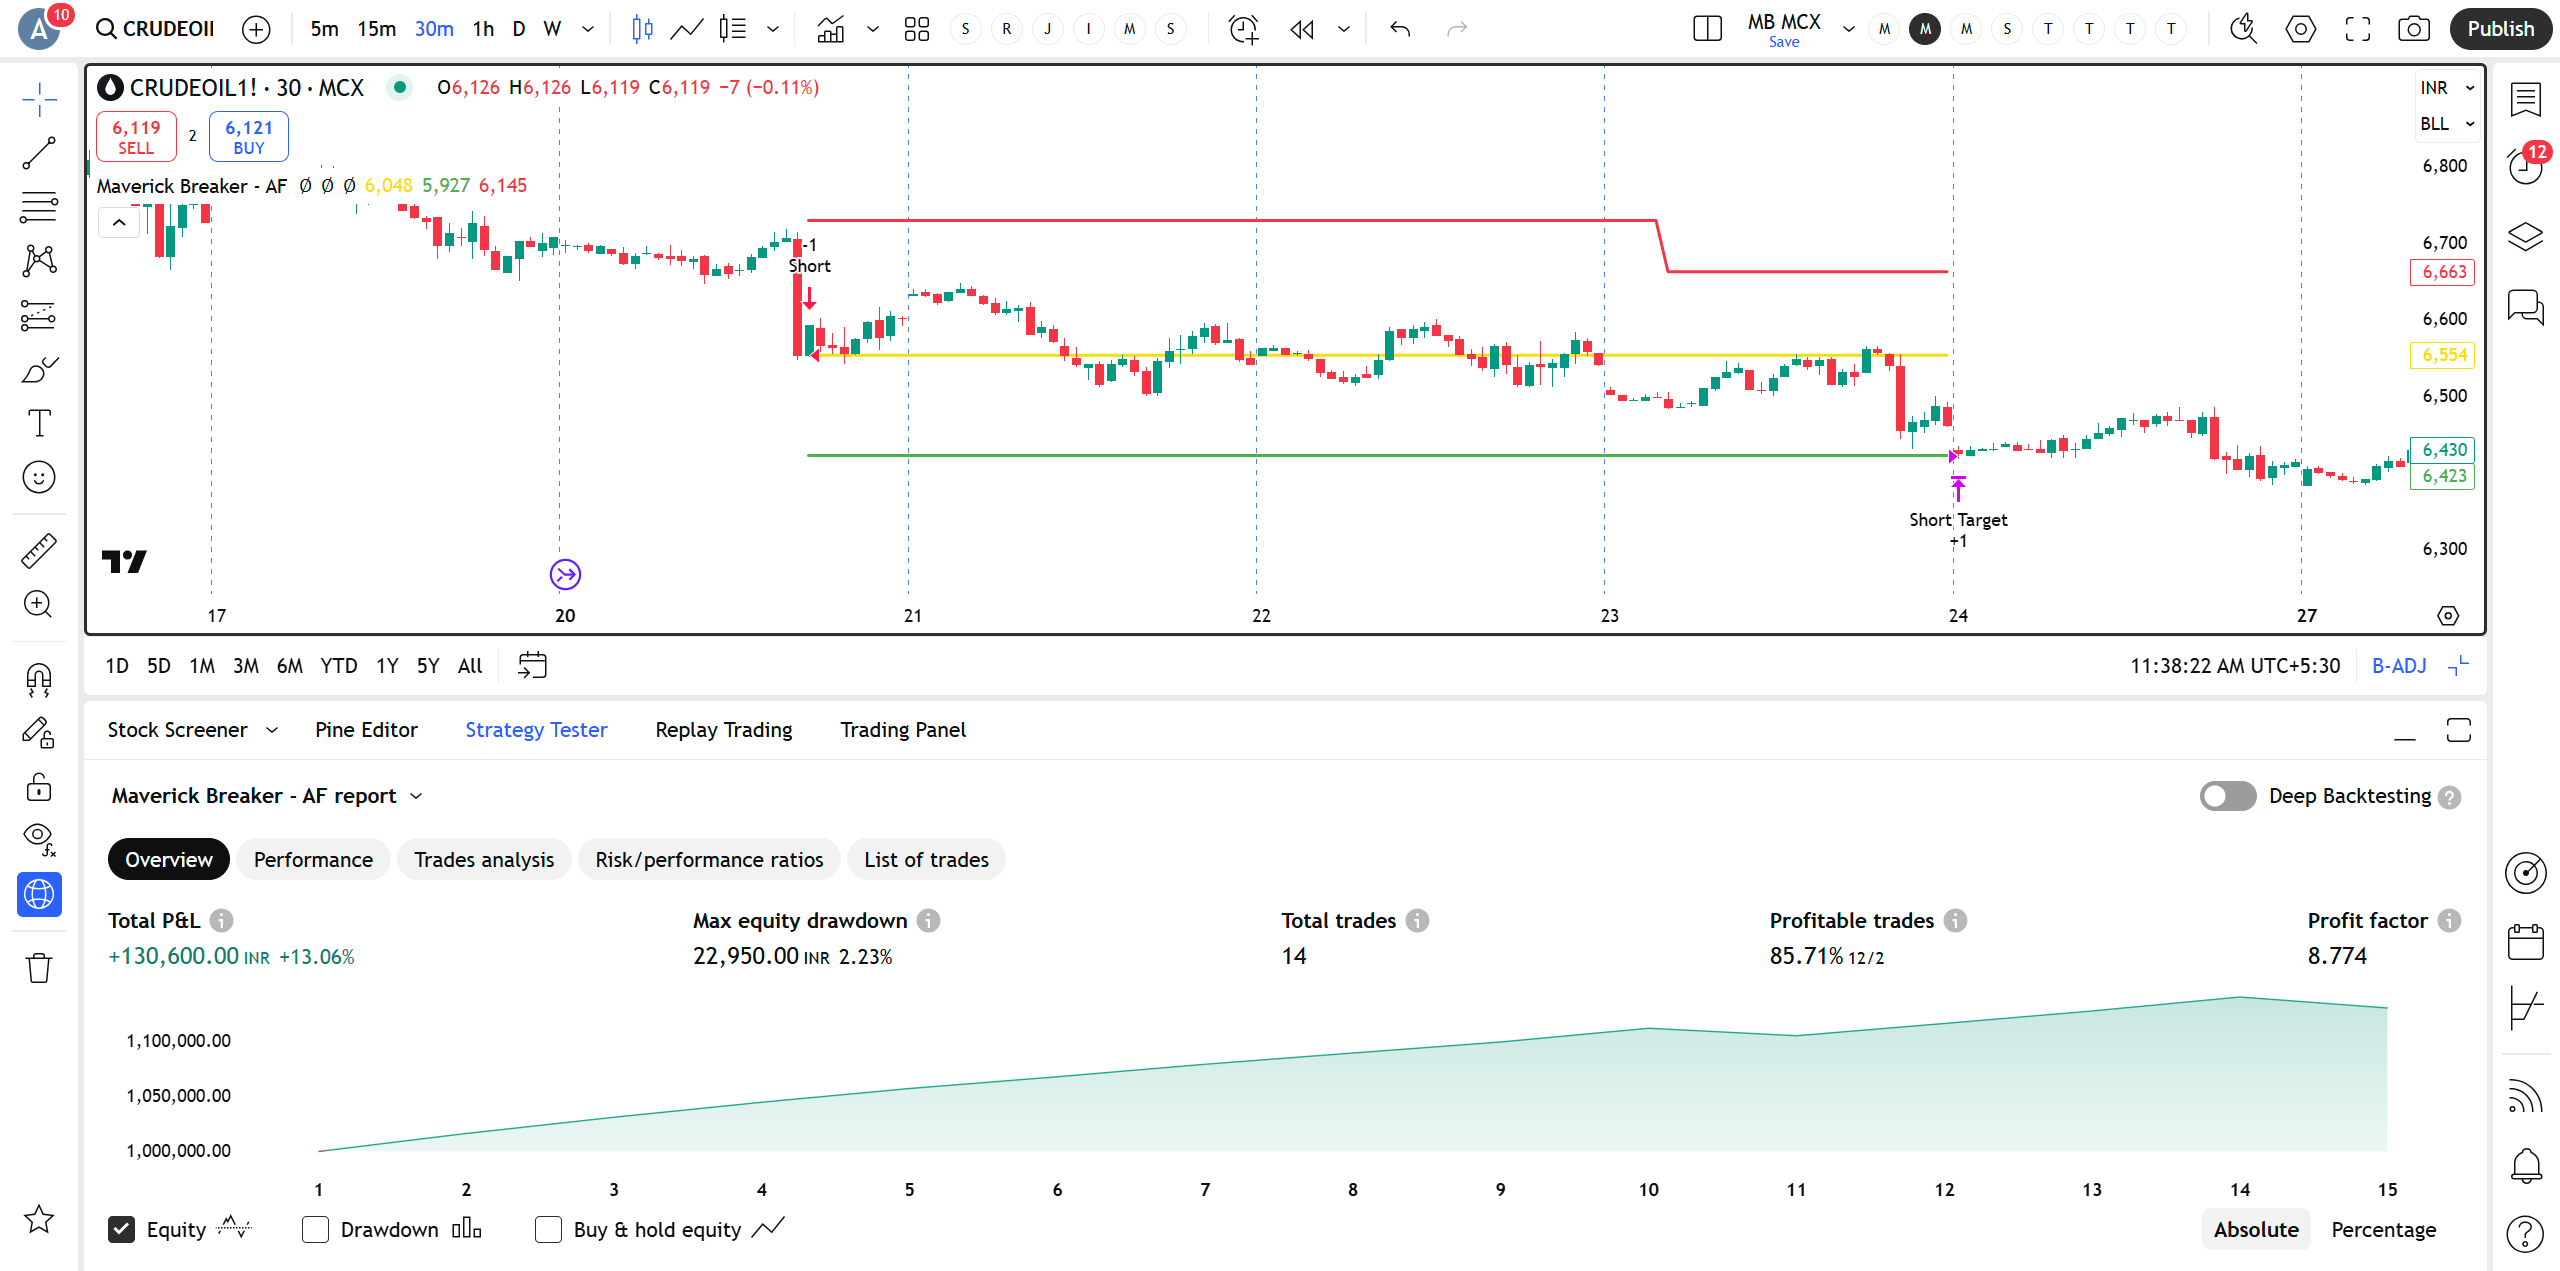The height and width of the screenshot is (1271, 2560).
Task: Open the Alerts clock icon in top toolbar
Action: 1243,29
